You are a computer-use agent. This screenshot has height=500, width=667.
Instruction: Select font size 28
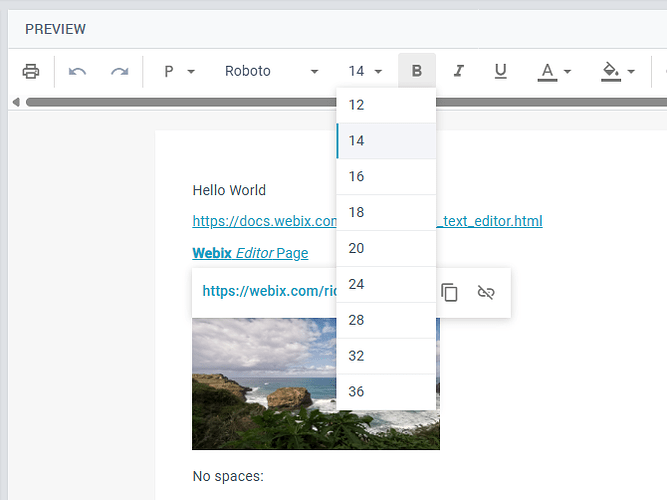[386, 320]
